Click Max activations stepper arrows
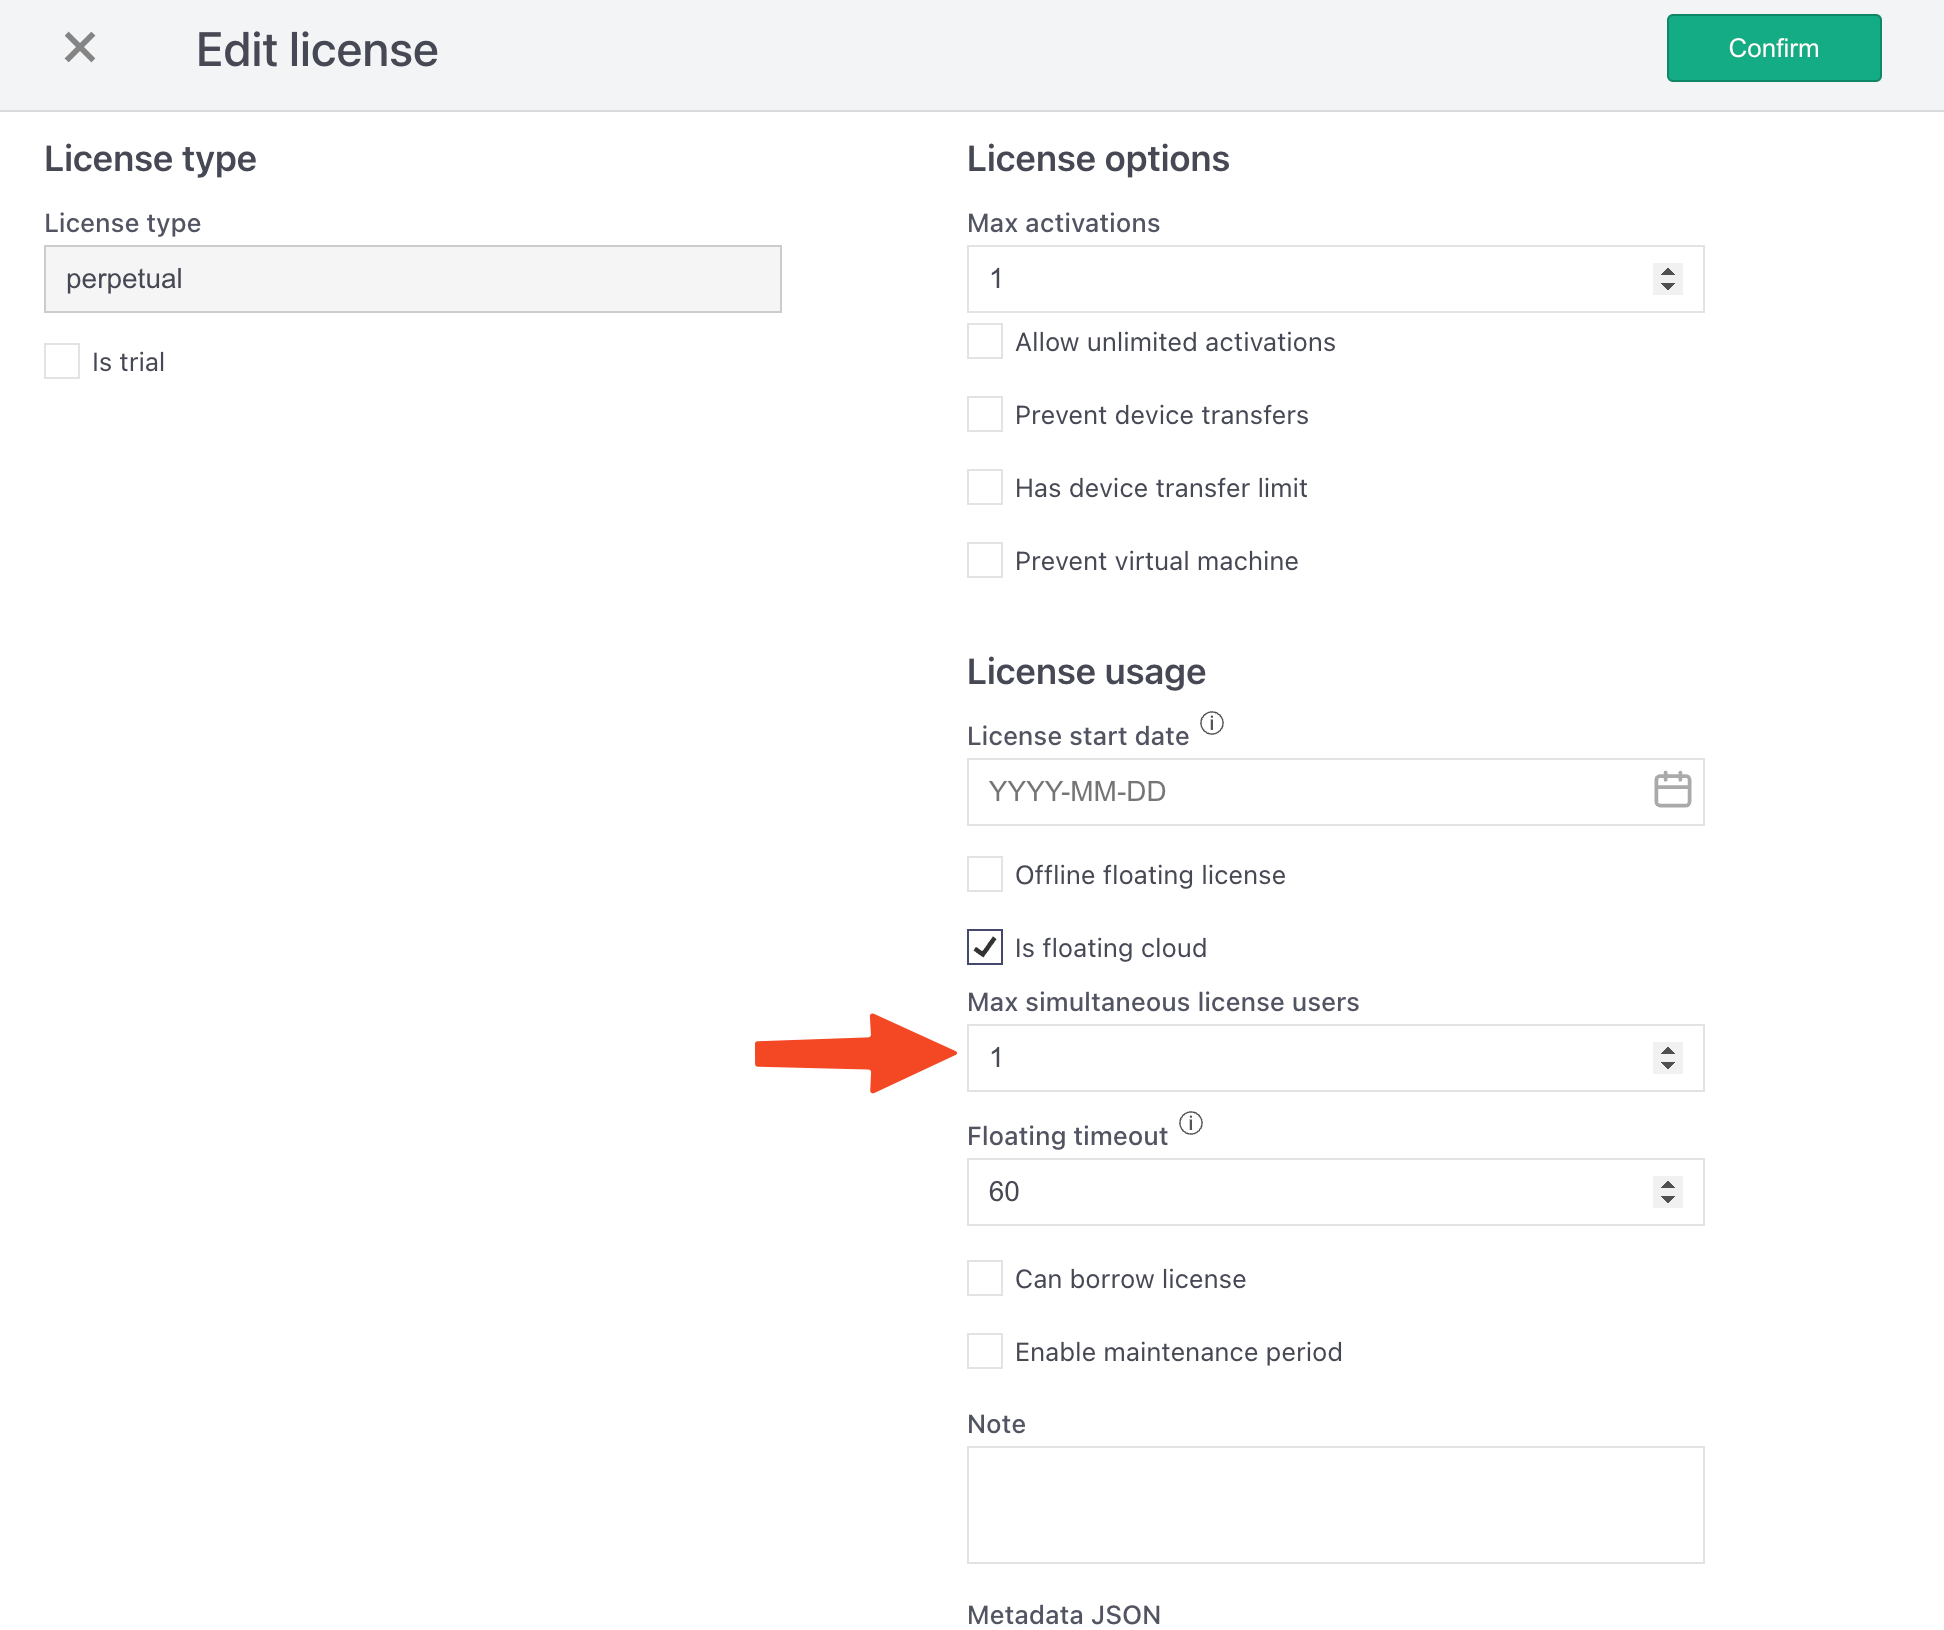Viewport: 1944px width, 1630px height. 1667,278
